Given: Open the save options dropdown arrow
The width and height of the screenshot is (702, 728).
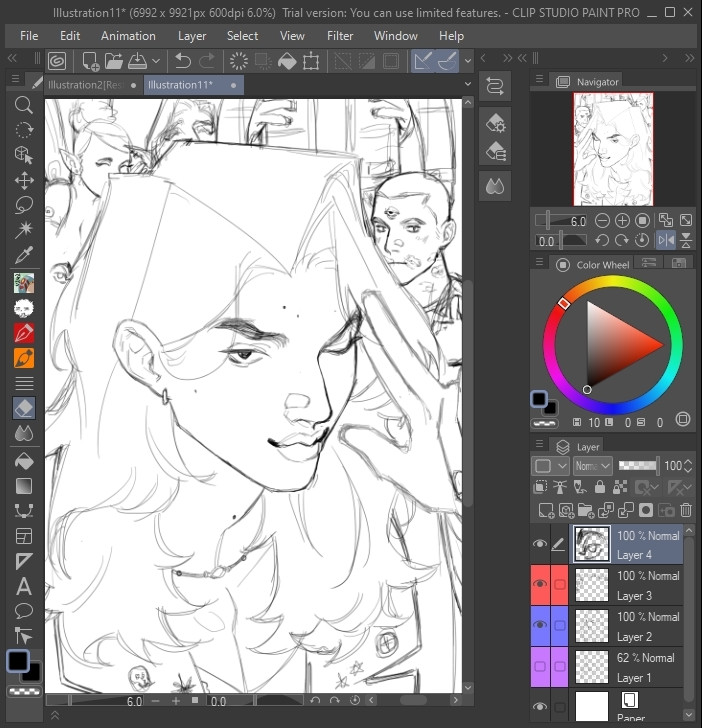Looking at the screenshot, I should [x=156, y=61].
